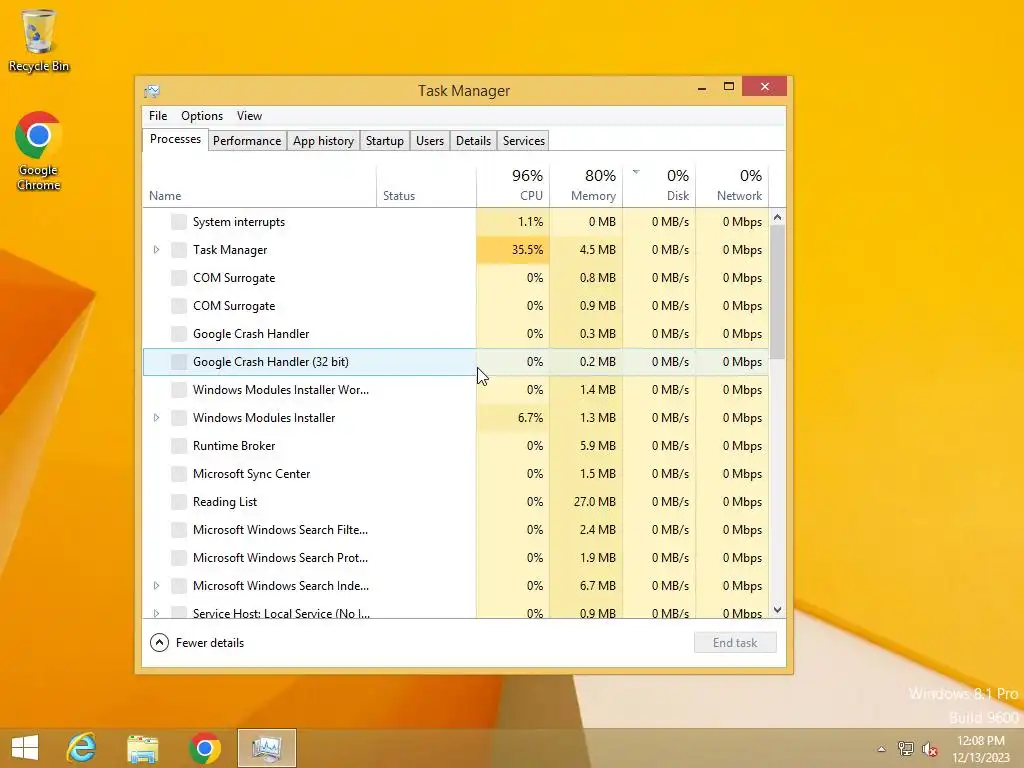Viewport: 1024px width, 768px height.
Task: Click the Runtime Broker process icon
Action: click(x=179, y=446)
